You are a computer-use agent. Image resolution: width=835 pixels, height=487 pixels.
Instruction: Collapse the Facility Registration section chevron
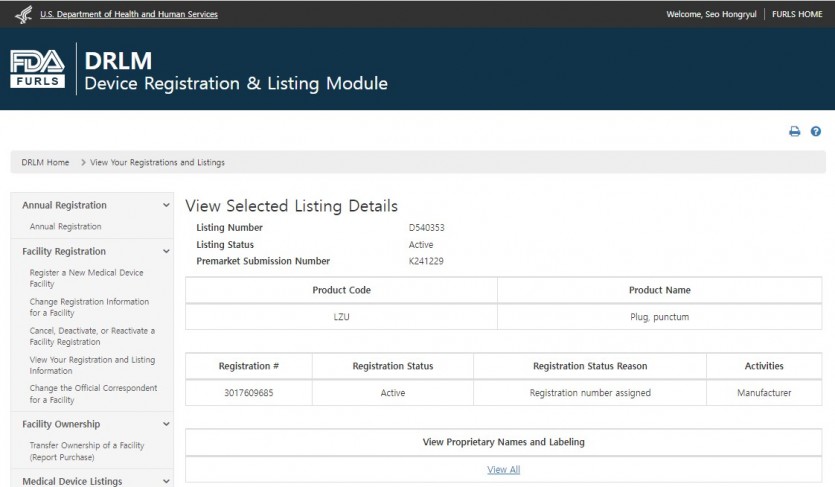coord(166,252)
